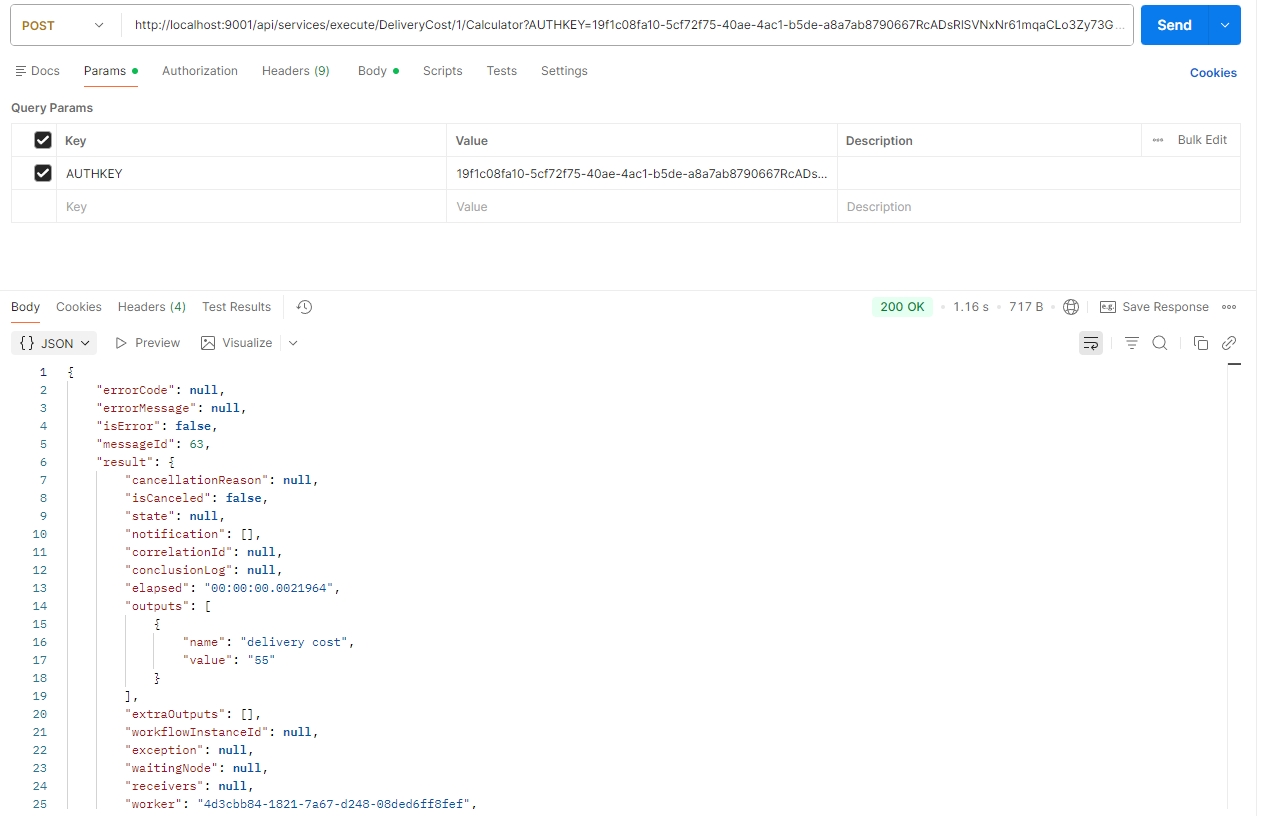Viewport: 1270px width, 816px height.
Task: Open response more options ellipsis
Action: tap(1229, 307)
